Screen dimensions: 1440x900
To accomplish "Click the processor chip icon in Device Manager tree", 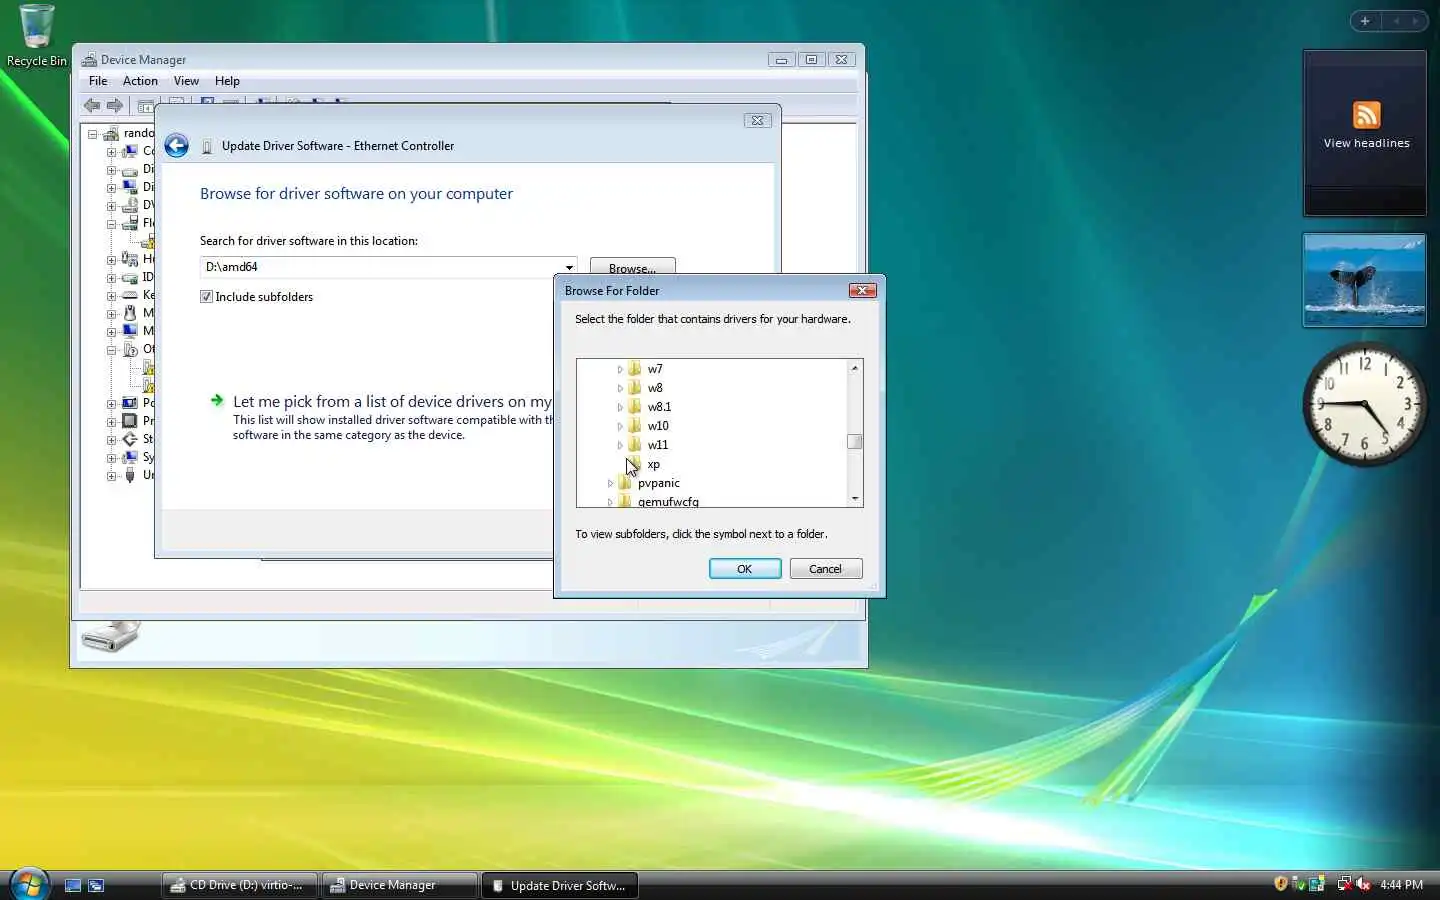I will (x=130, y=421).
